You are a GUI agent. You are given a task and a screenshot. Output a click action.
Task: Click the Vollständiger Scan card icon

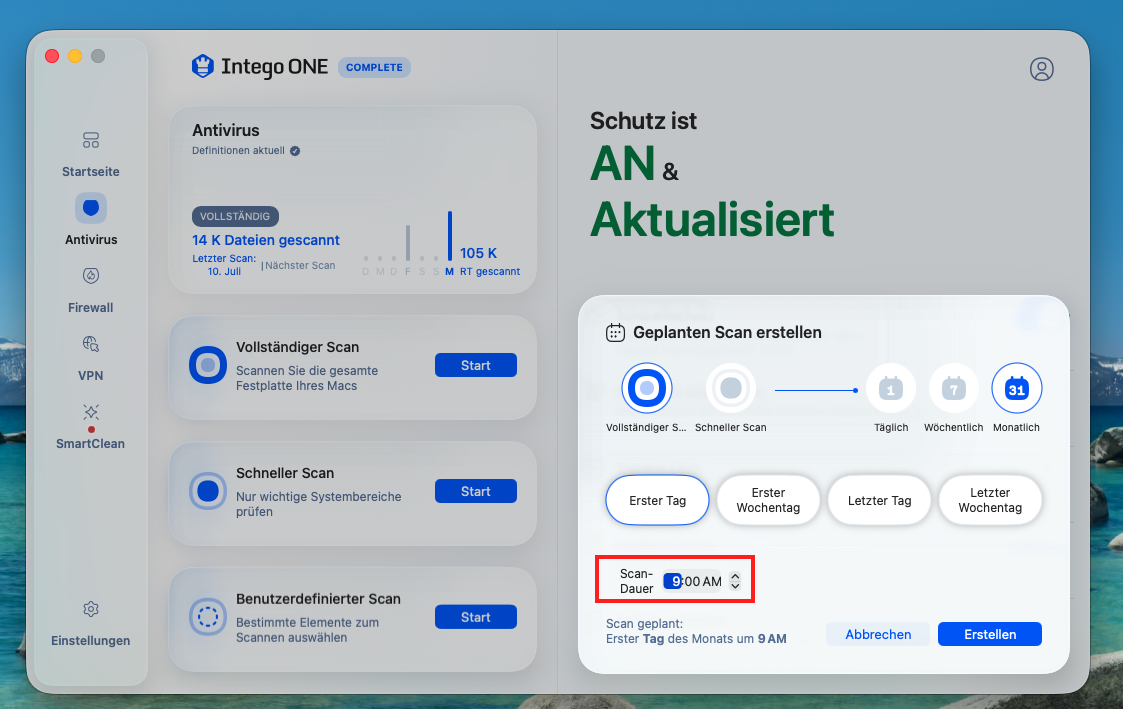coord(208,365)
